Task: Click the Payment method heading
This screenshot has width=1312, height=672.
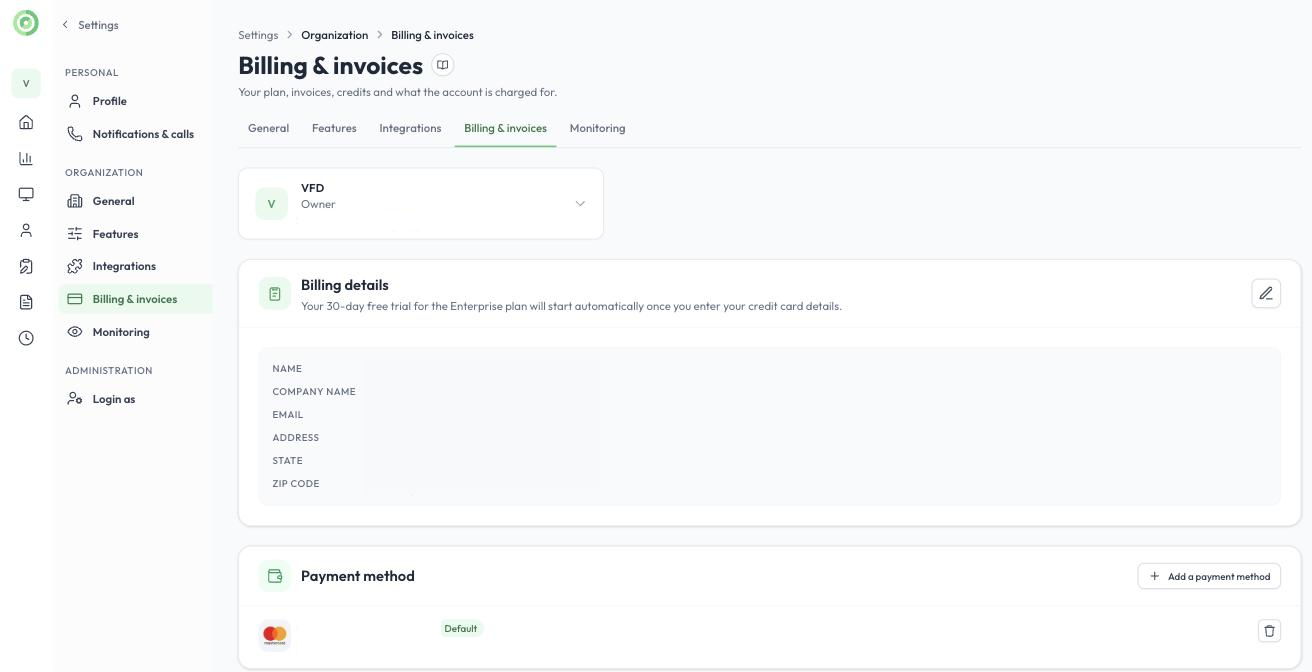Action: pyautogui.click(x=358, y=576)
